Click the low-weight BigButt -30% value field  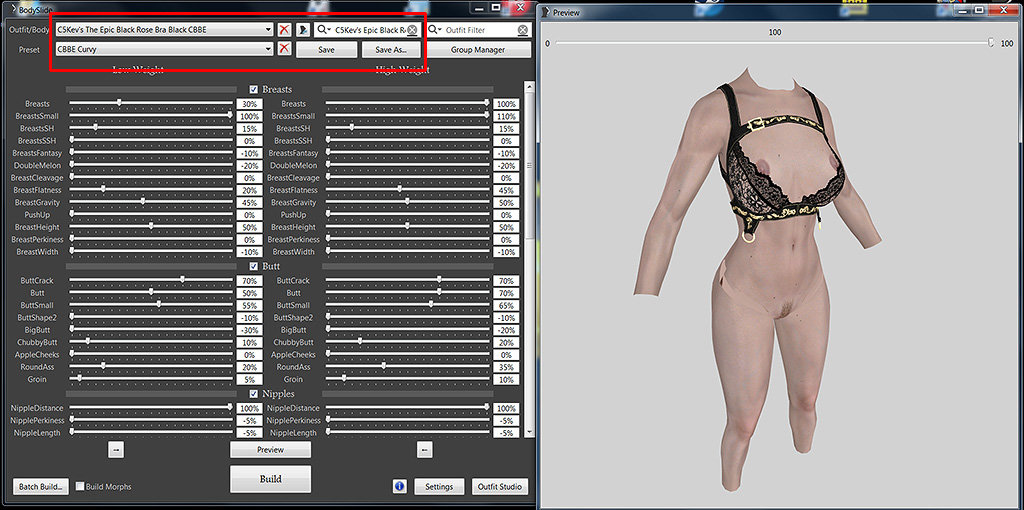point(249,330)
